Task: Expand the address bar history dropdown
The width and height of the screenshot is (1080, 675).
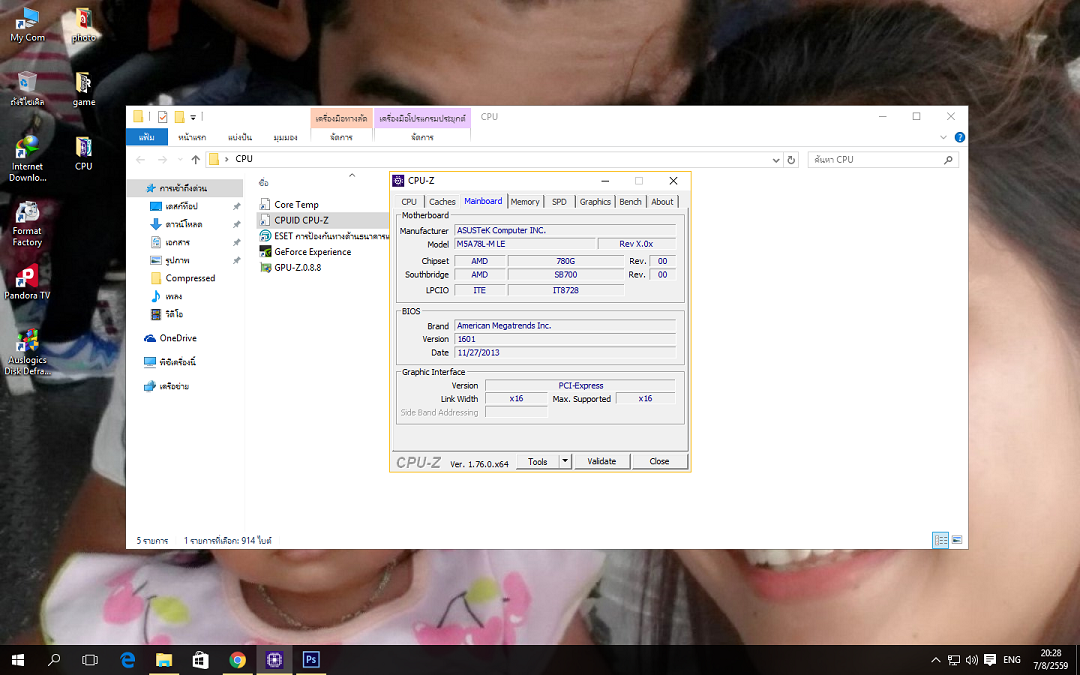Action: [x=776, y=159]
